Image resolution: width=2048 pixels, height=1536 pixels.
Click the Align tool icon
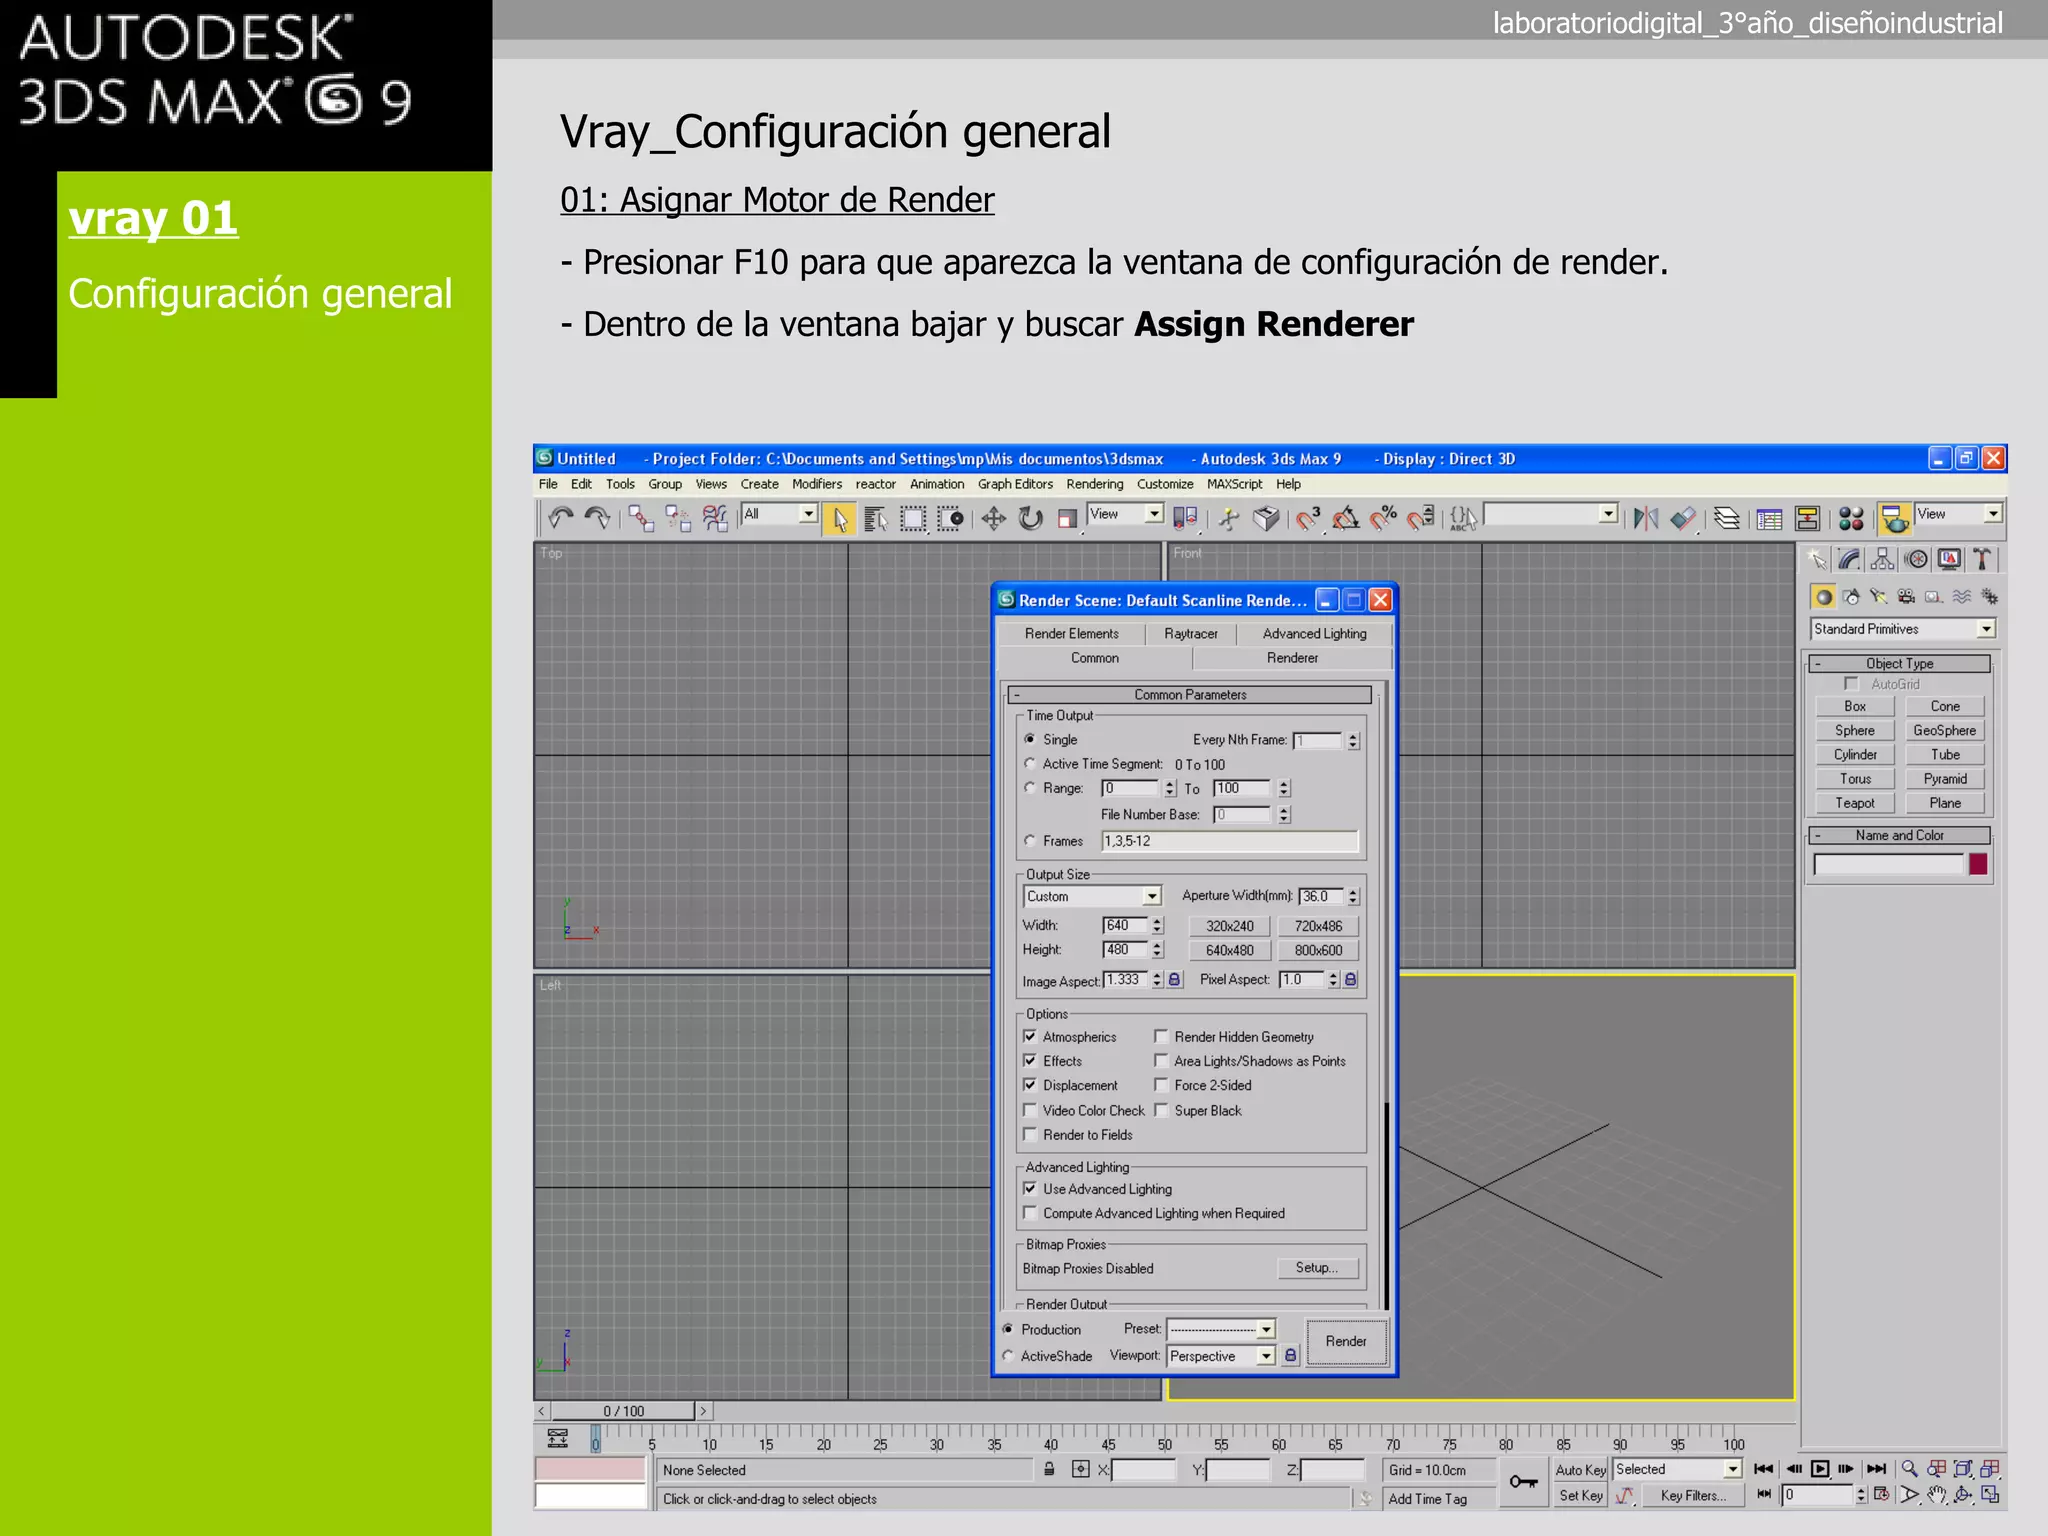(1684, 518)
